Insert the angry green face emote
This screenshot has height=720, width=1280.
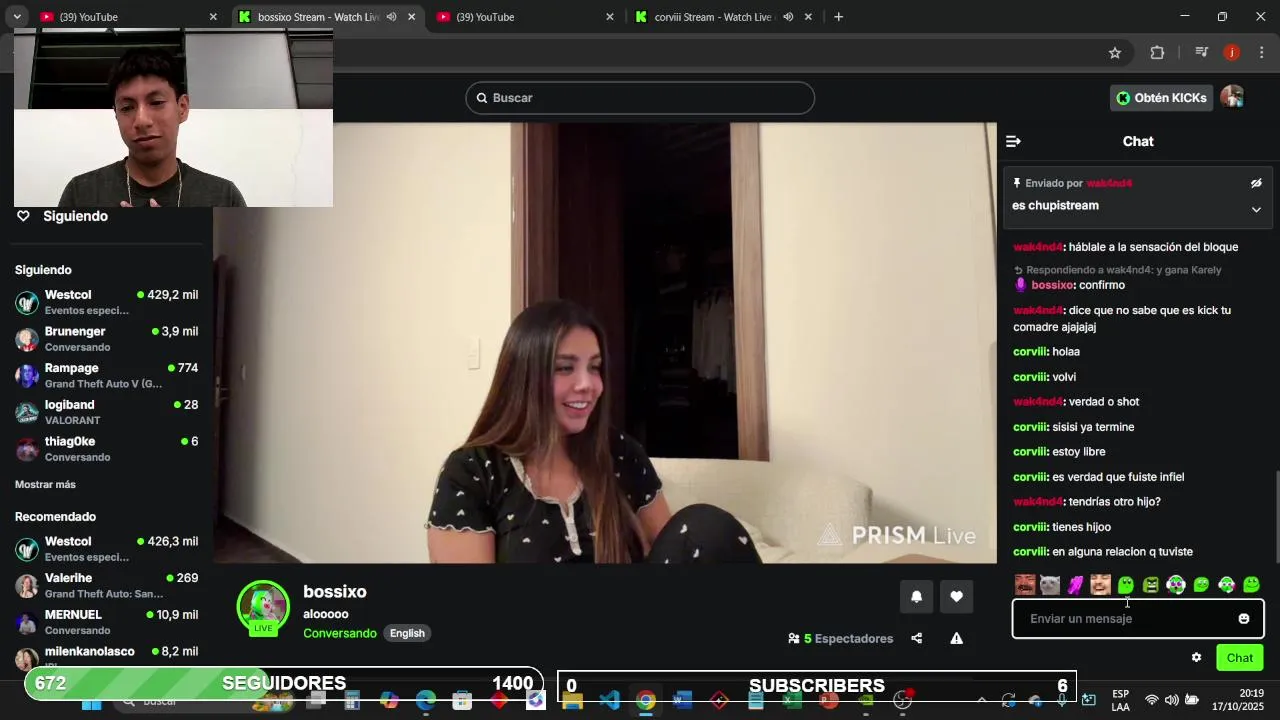click(x=1151, y=585)
